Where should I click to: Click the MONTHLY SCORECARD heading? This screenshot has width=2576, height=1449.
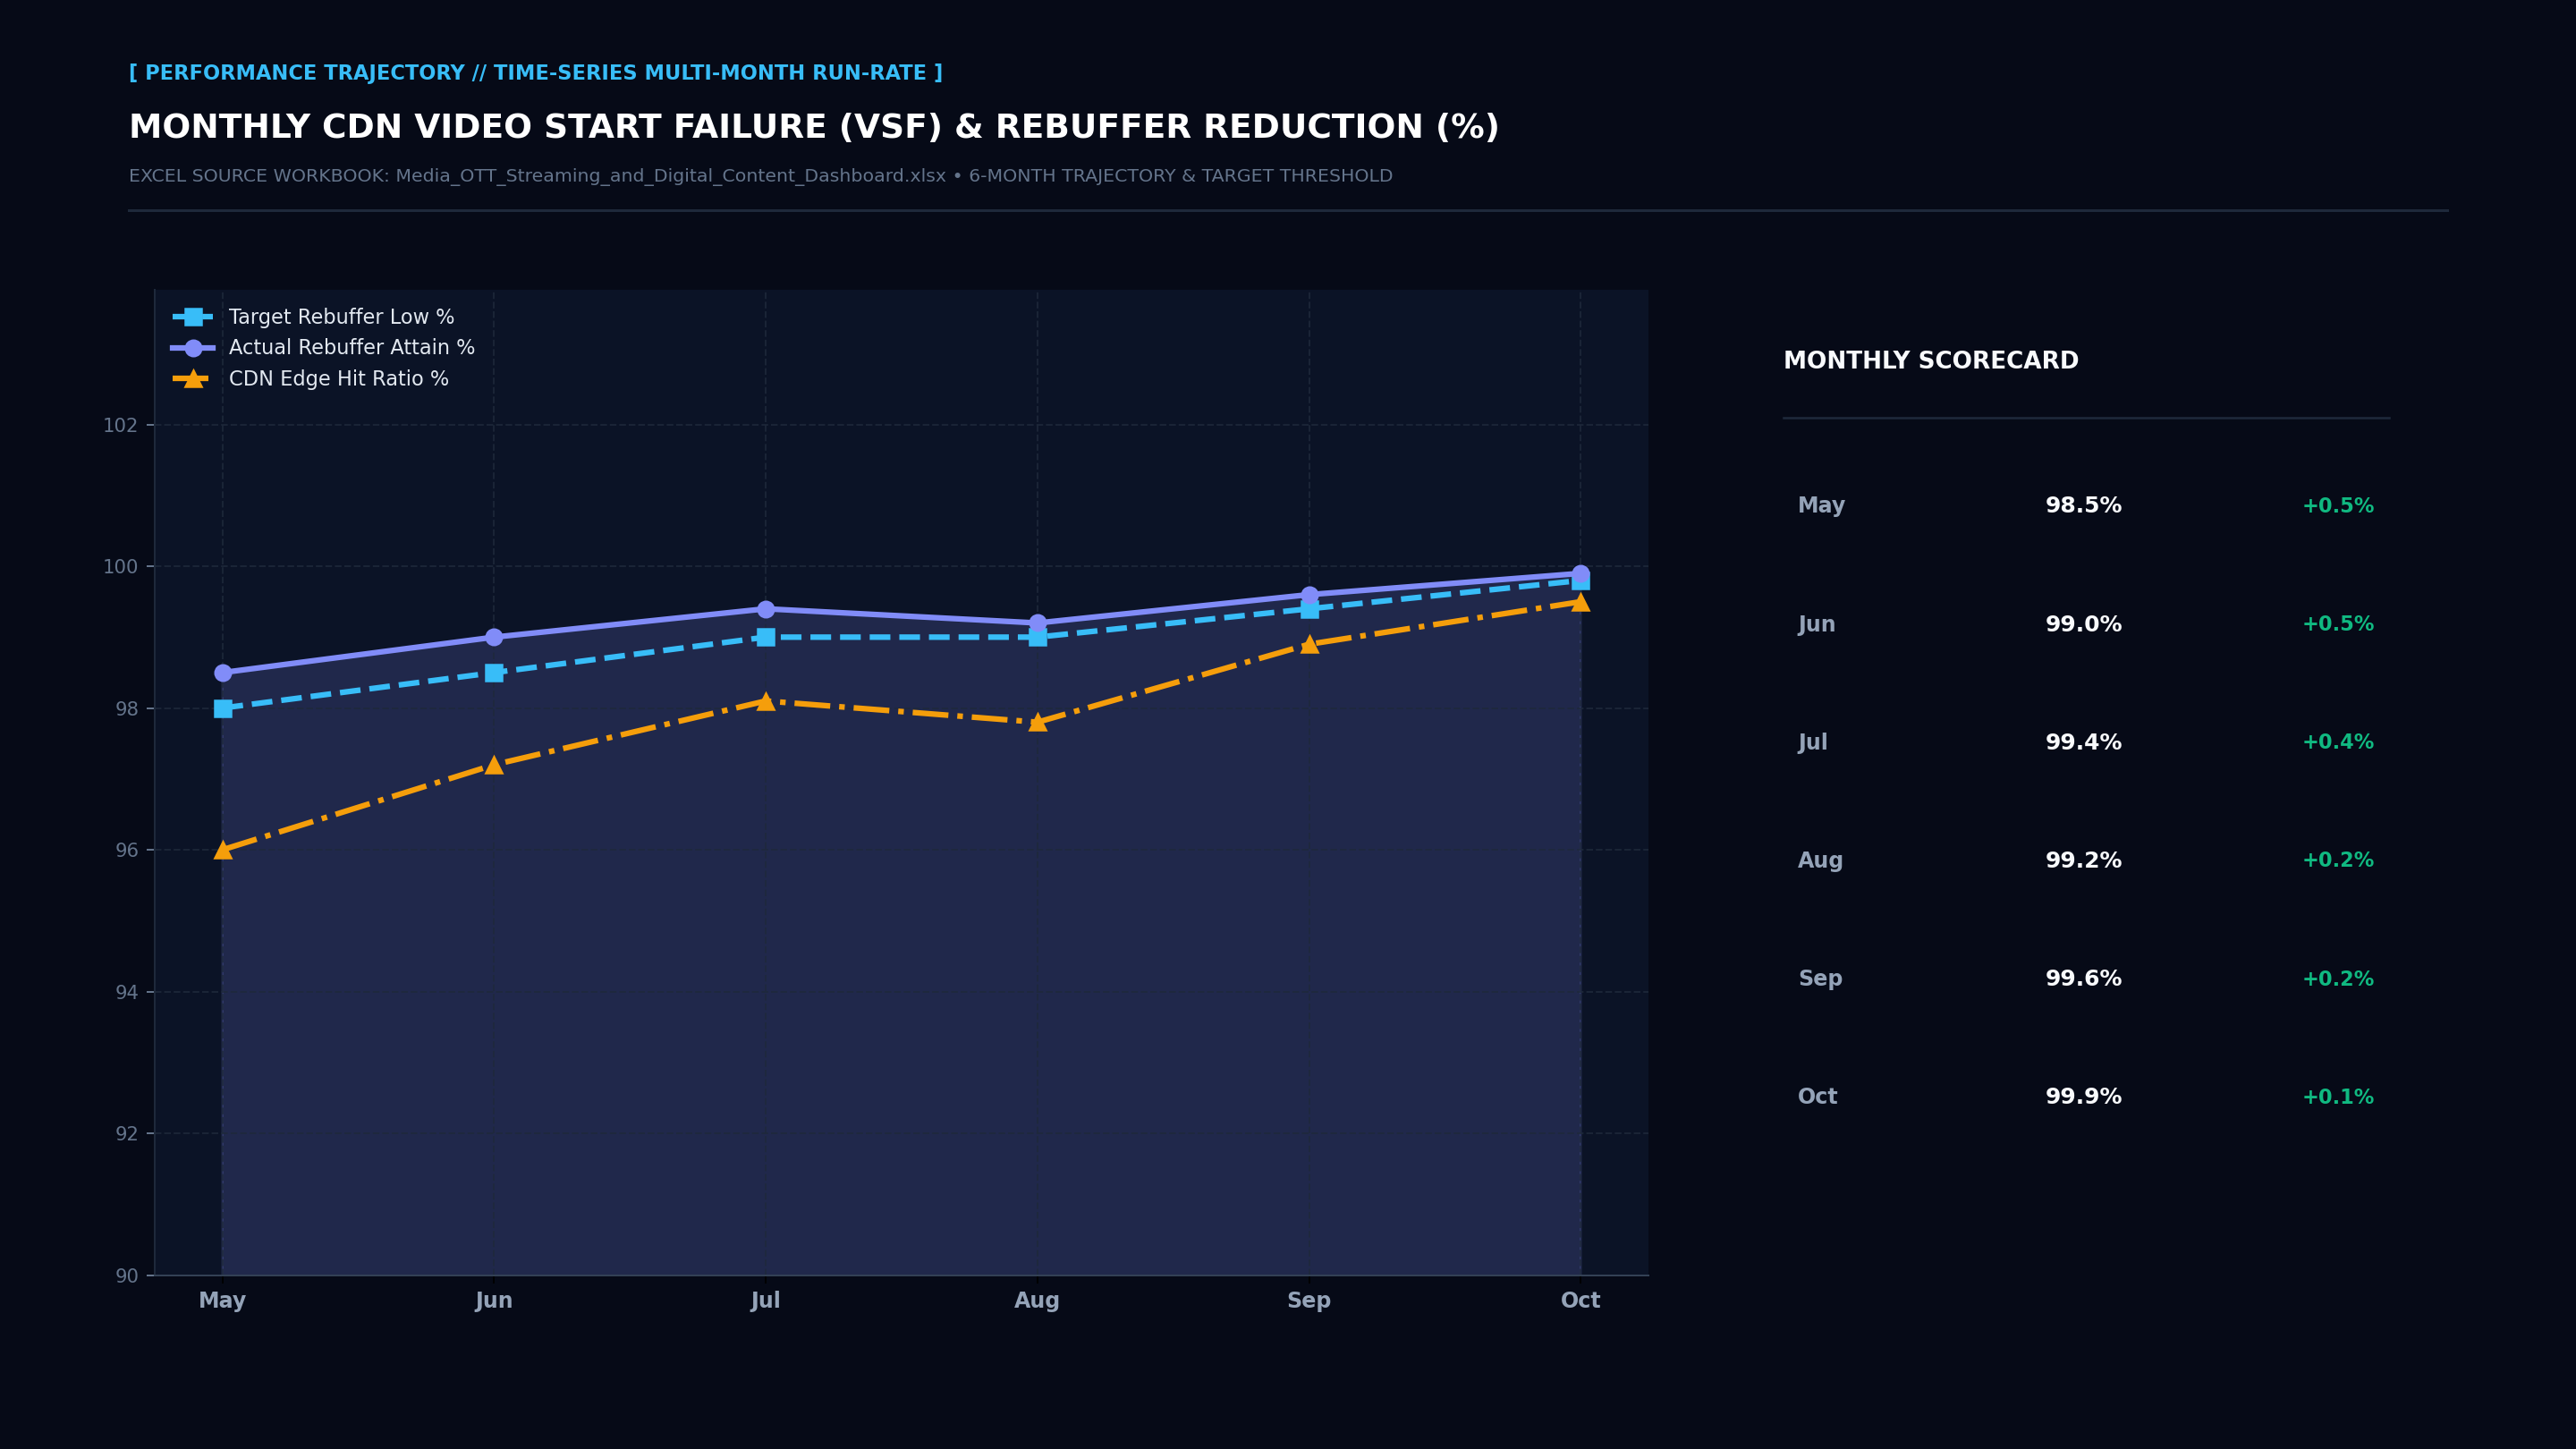[x=1931, y=361]
